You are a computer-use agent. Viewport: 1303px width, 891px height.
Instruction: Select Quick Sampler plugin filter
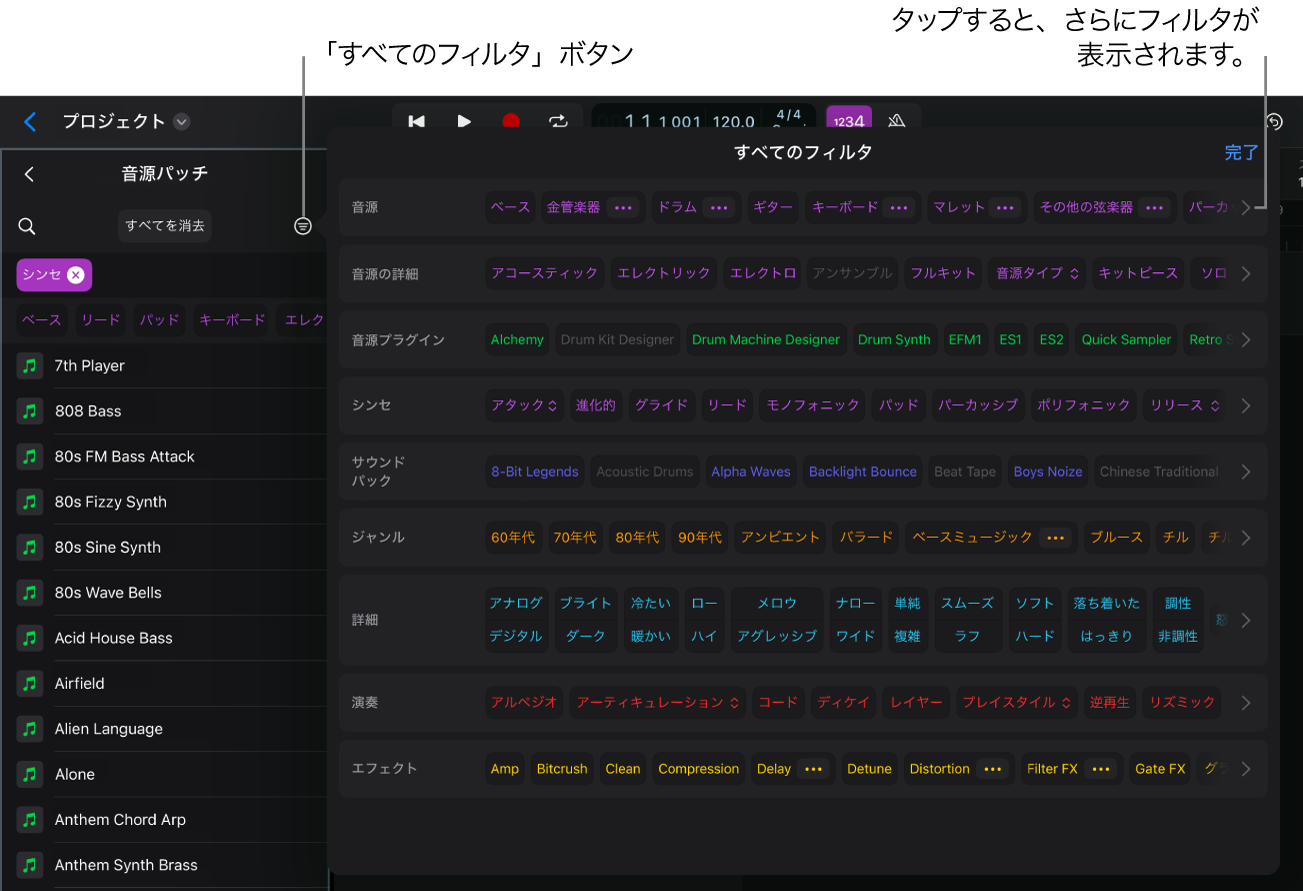pyautogui.click(x=1126, y=340)
